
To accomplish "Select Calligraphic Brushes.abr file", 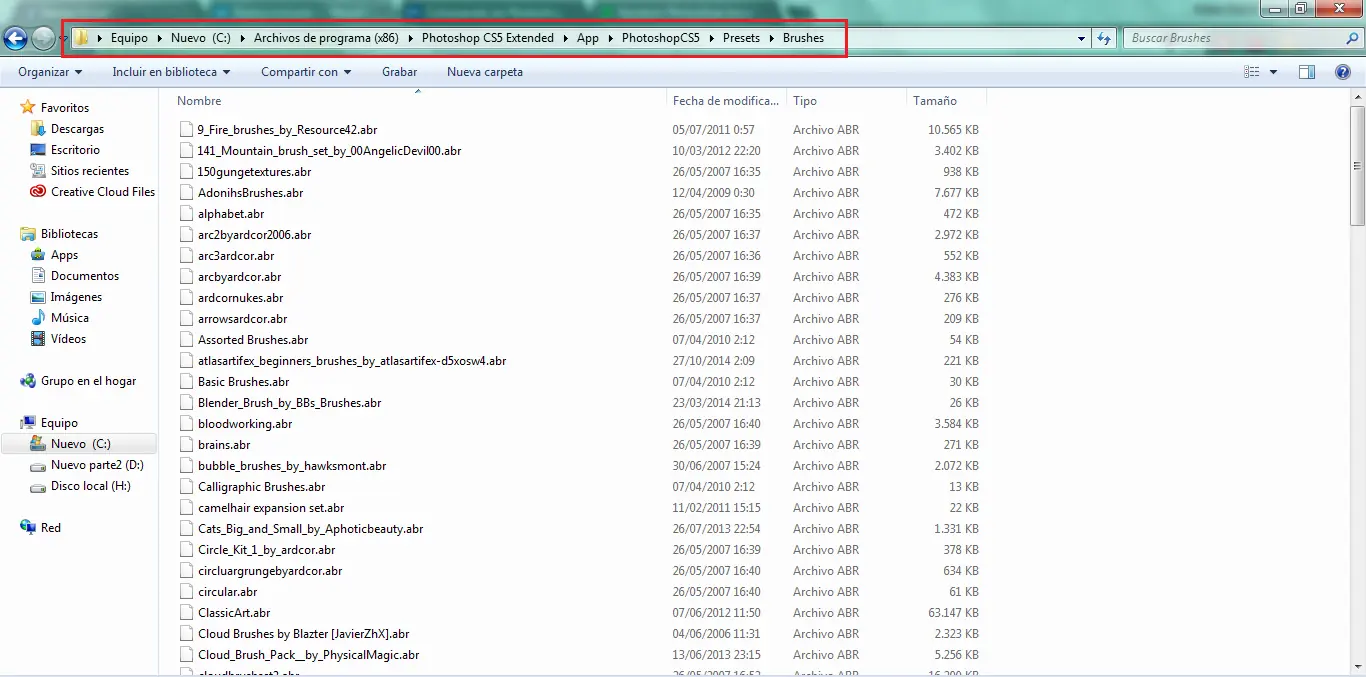I will (261, 487).
